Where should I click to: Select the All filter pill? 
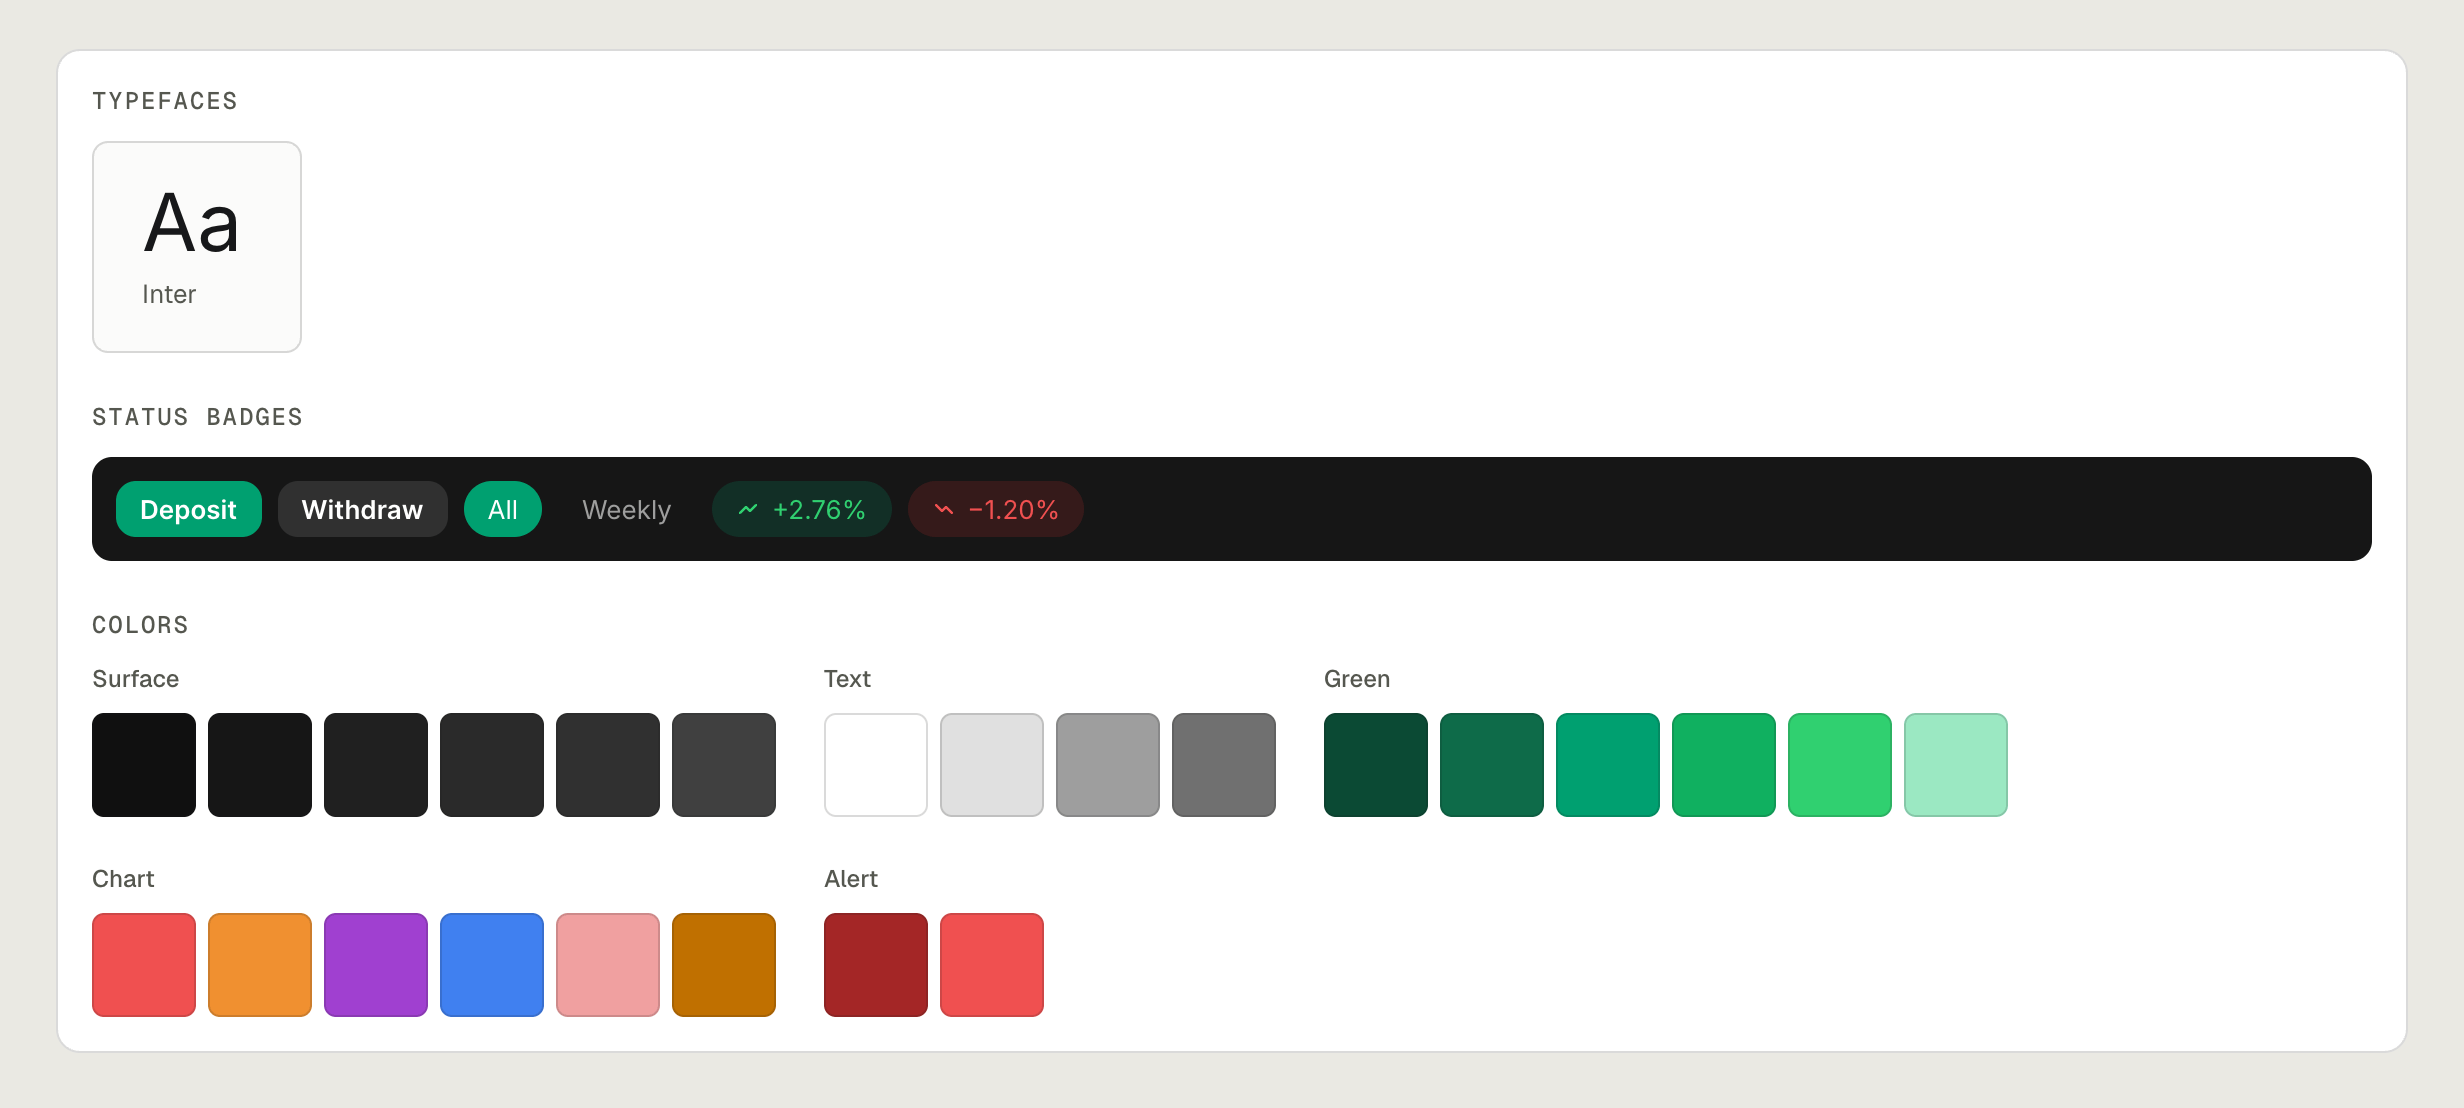(502, 509)
